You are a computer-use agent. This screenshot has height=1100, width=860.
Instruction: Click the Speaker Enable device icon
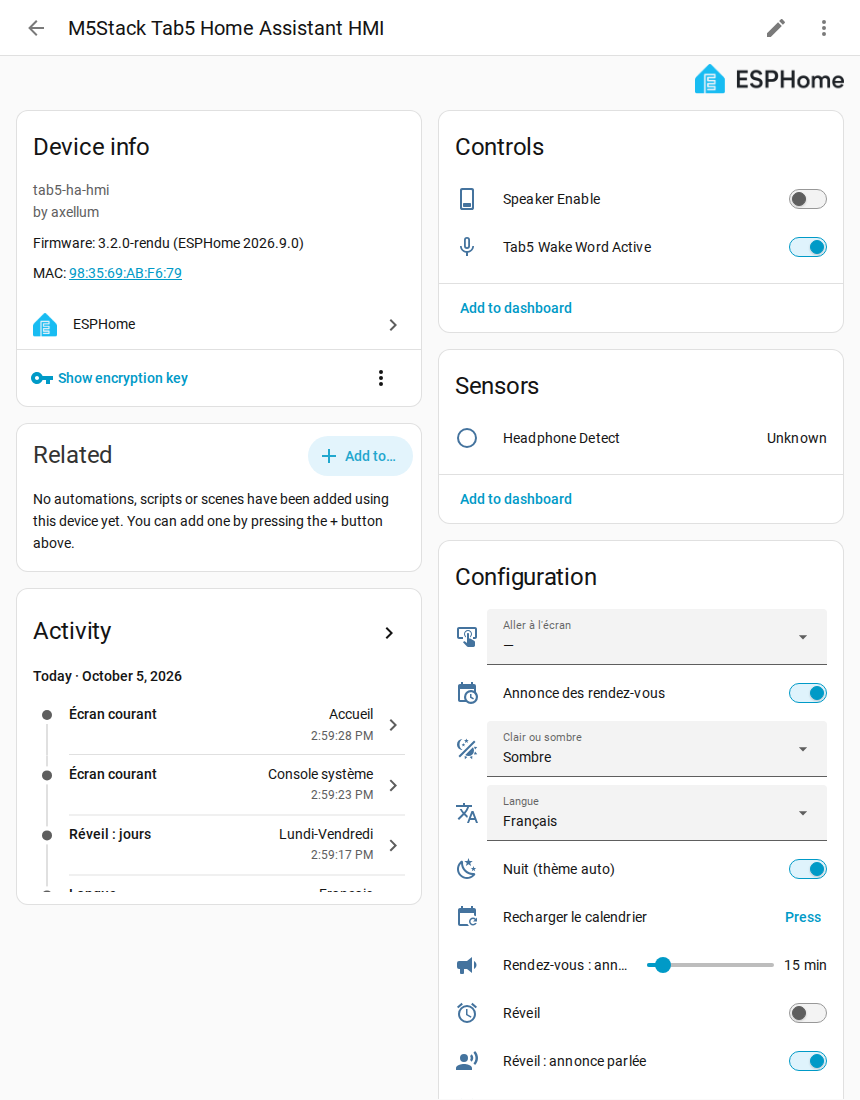pyautogui.click(x=466, y=199)
